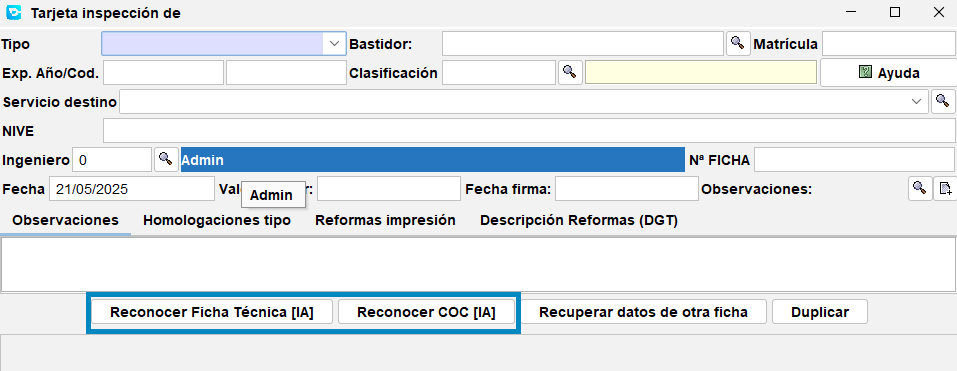Click the Fecha field showing 21/05/2025

[132, 189]
